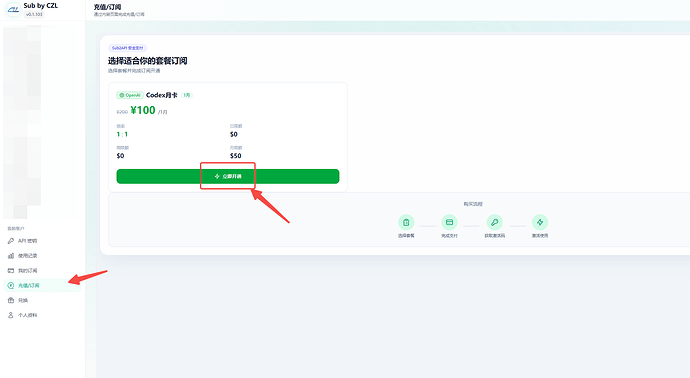Screen dimensions: 690x378
Task: Click the OpenAI tag on Codex card
Action: click(x=130, y=95)
